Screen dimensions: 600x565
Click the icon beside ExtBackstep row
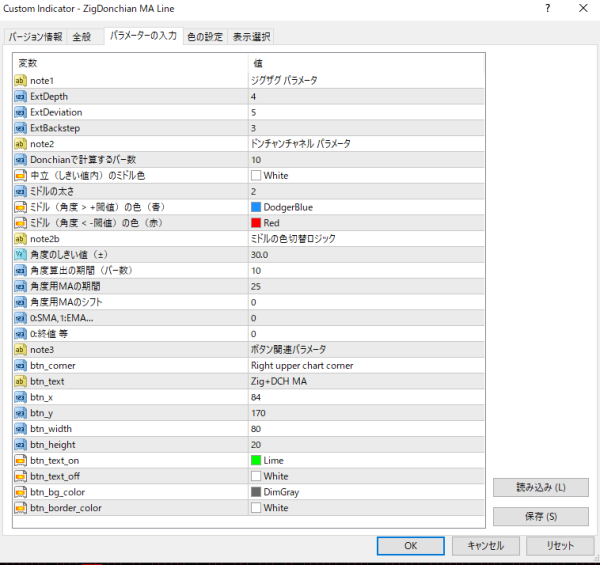tap(21, 128)
